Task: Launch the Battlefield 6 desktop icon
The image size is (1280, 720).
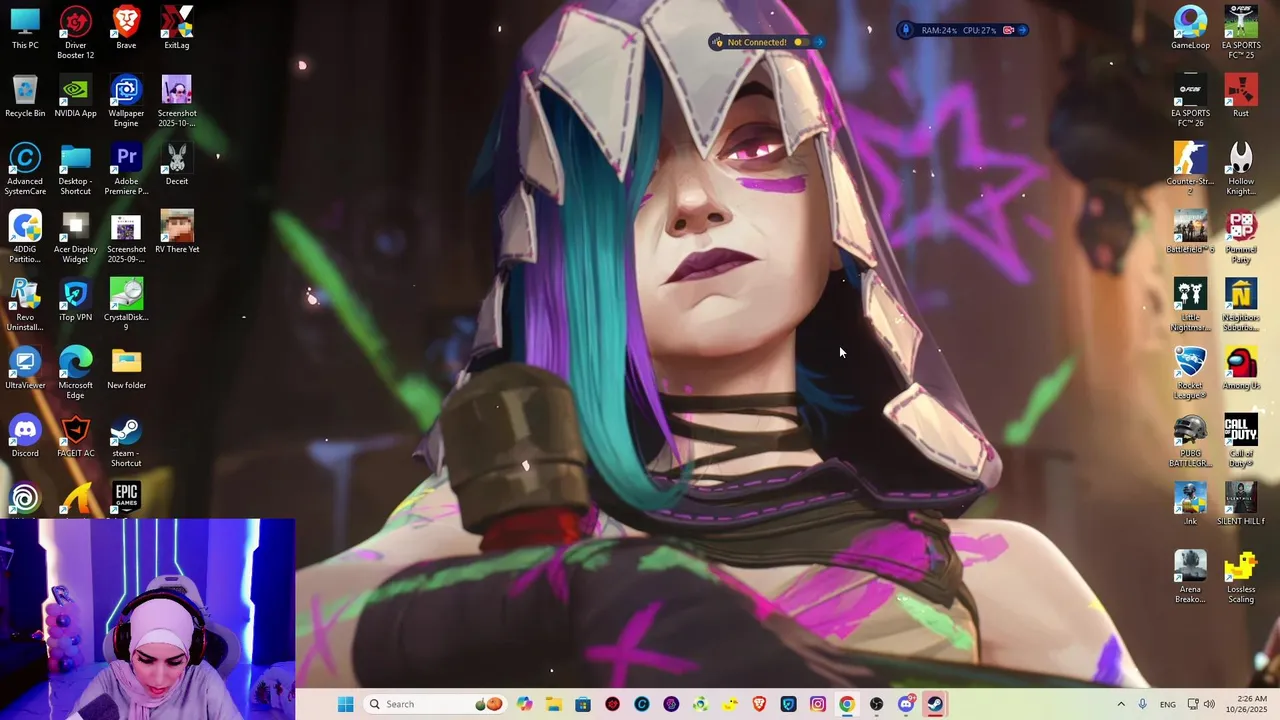Action: 1190,232
